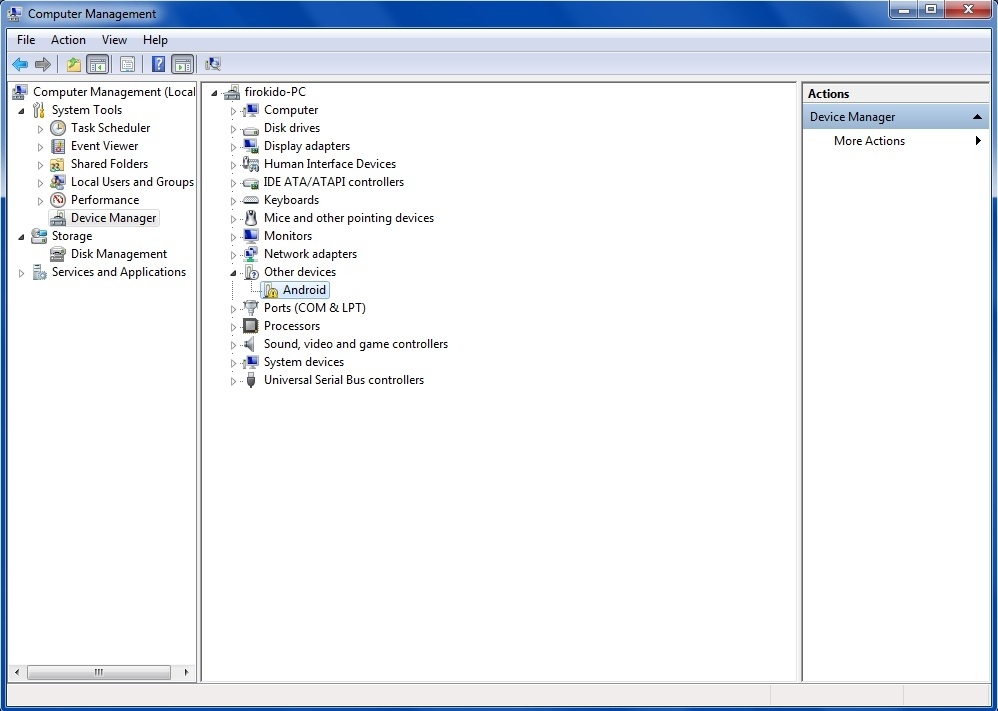The height and width of the screenshot is (711, 998).
Task: Click the Local Users and Groups icon
Action: click(x=58, y=182)
